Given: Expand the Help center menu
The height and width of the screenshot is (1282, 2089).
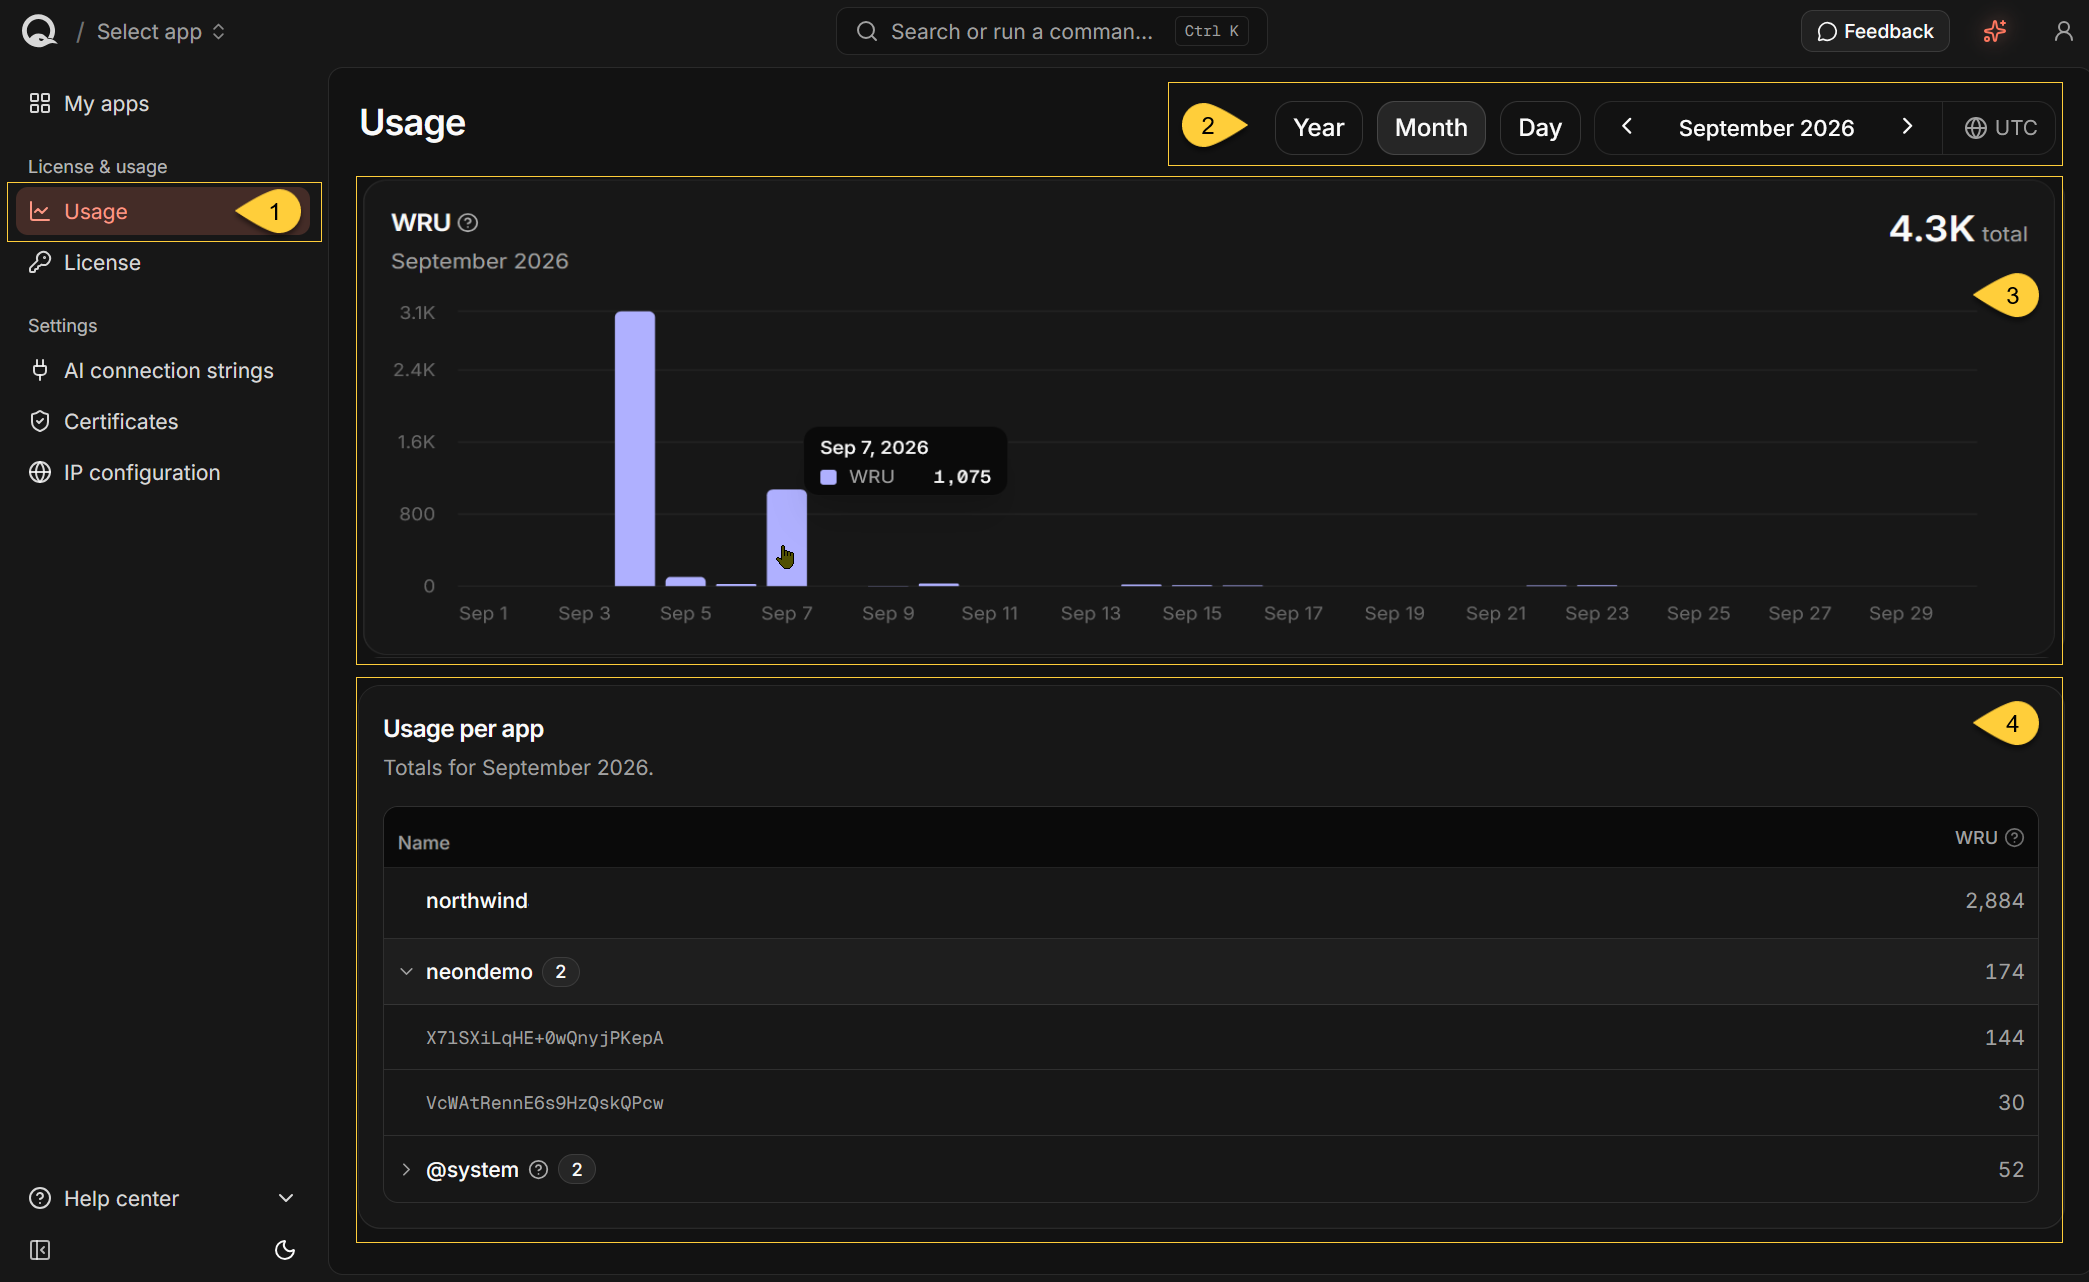Looking at the screenshot, I should pyautogui.click(x=162, y=1198).
